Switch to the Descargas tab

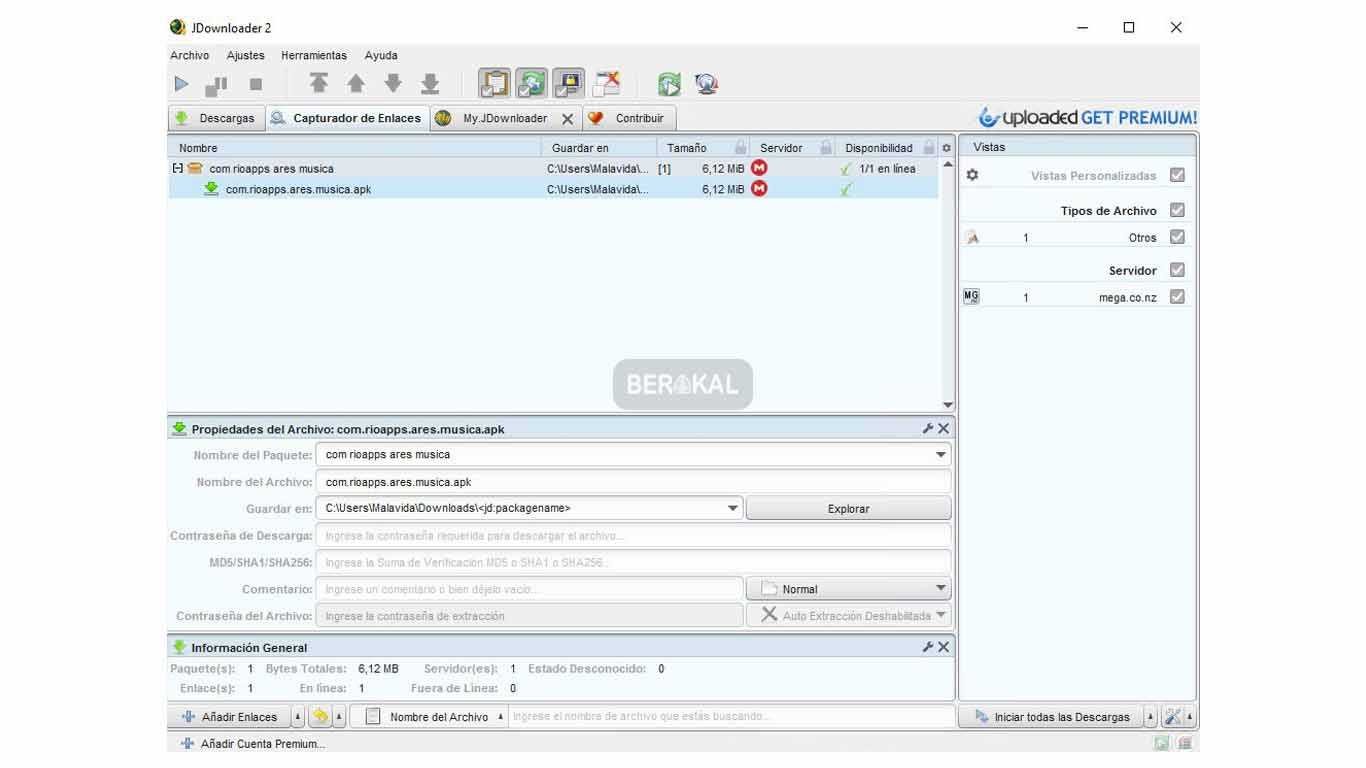pos(216,118)
